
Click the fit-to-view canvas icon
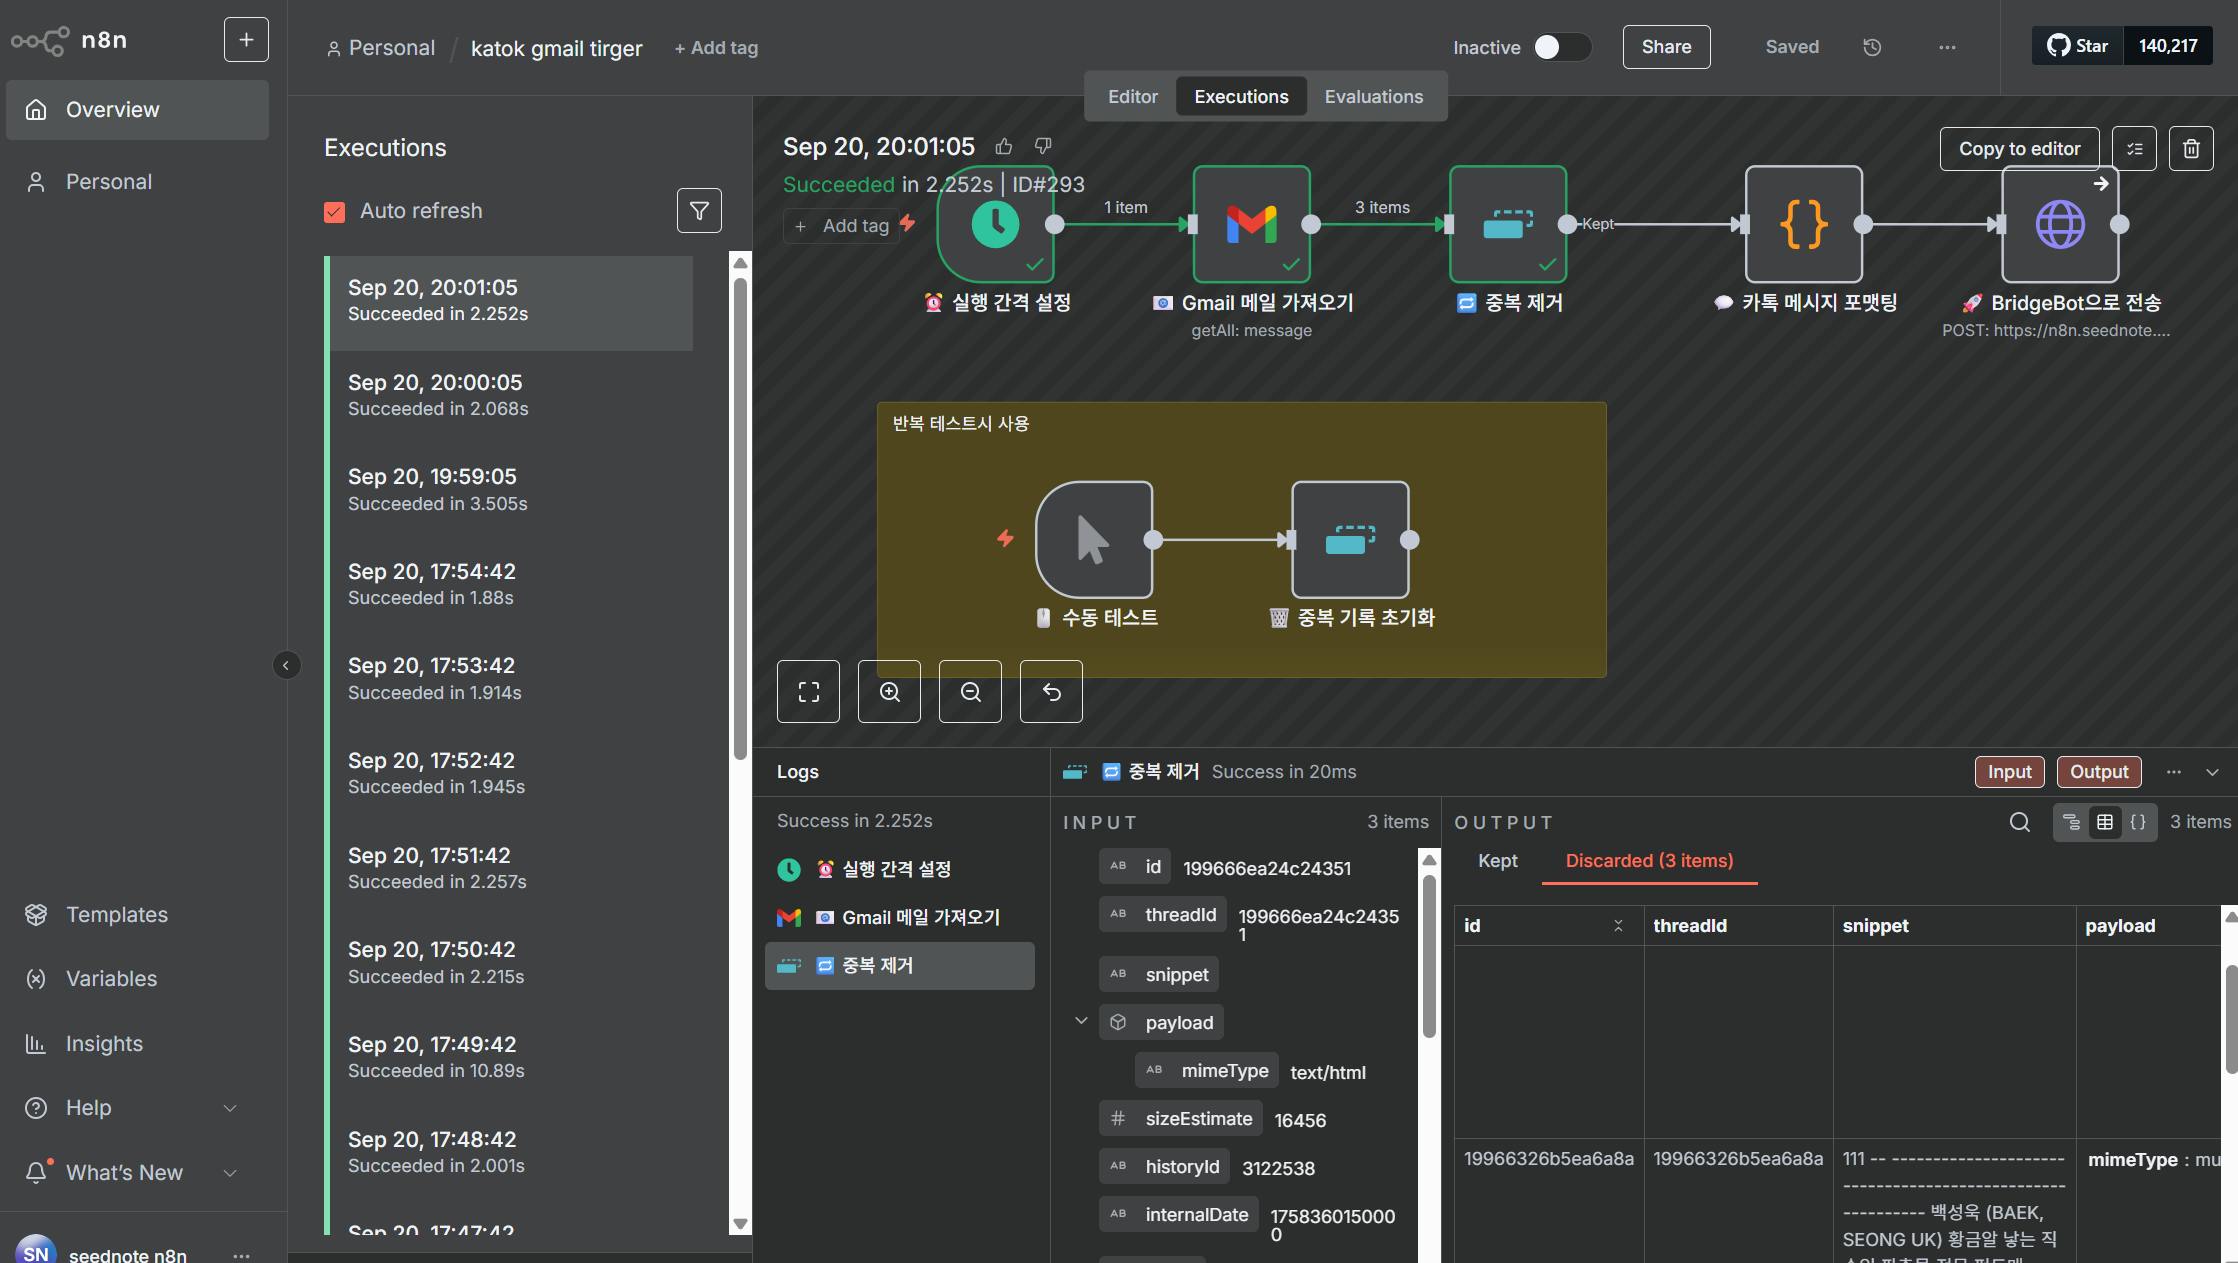[x=808, y=692]
